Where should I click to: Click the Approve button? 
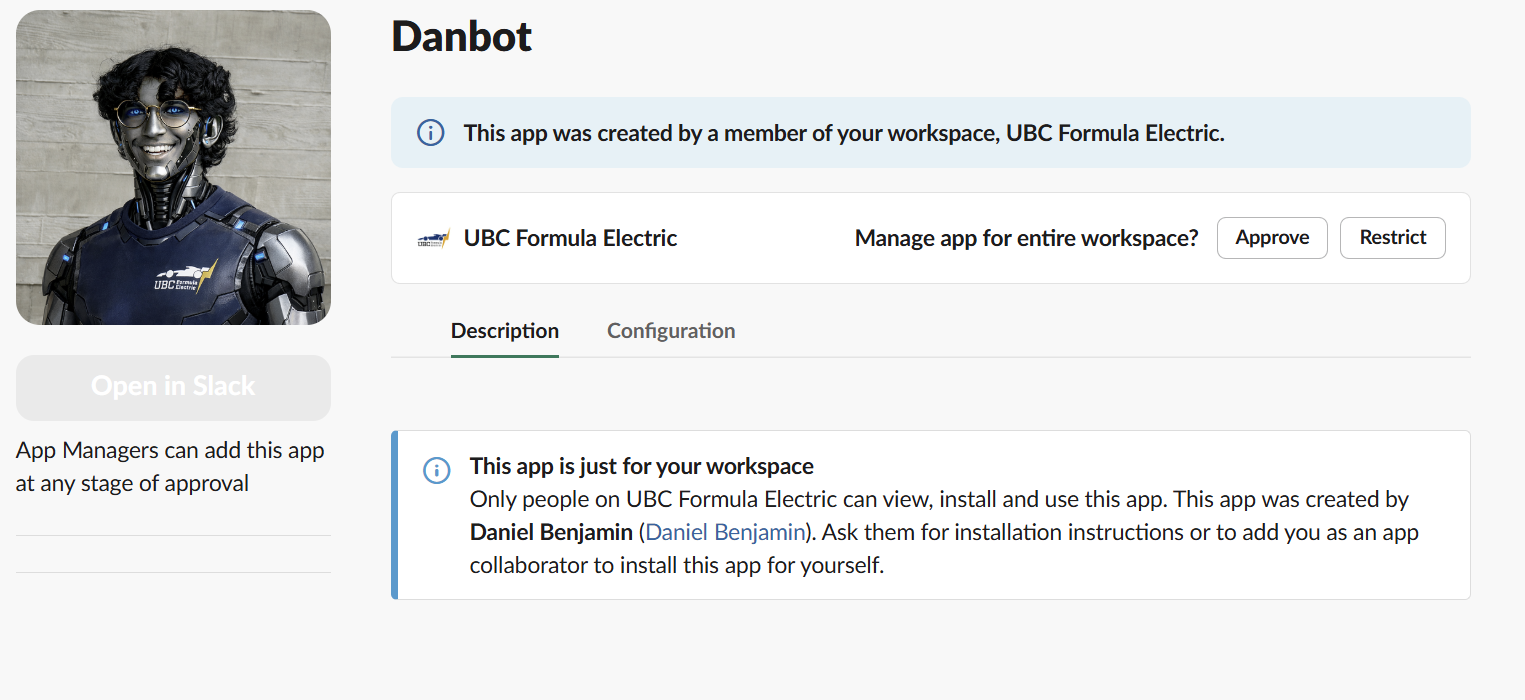[1272, 238]
